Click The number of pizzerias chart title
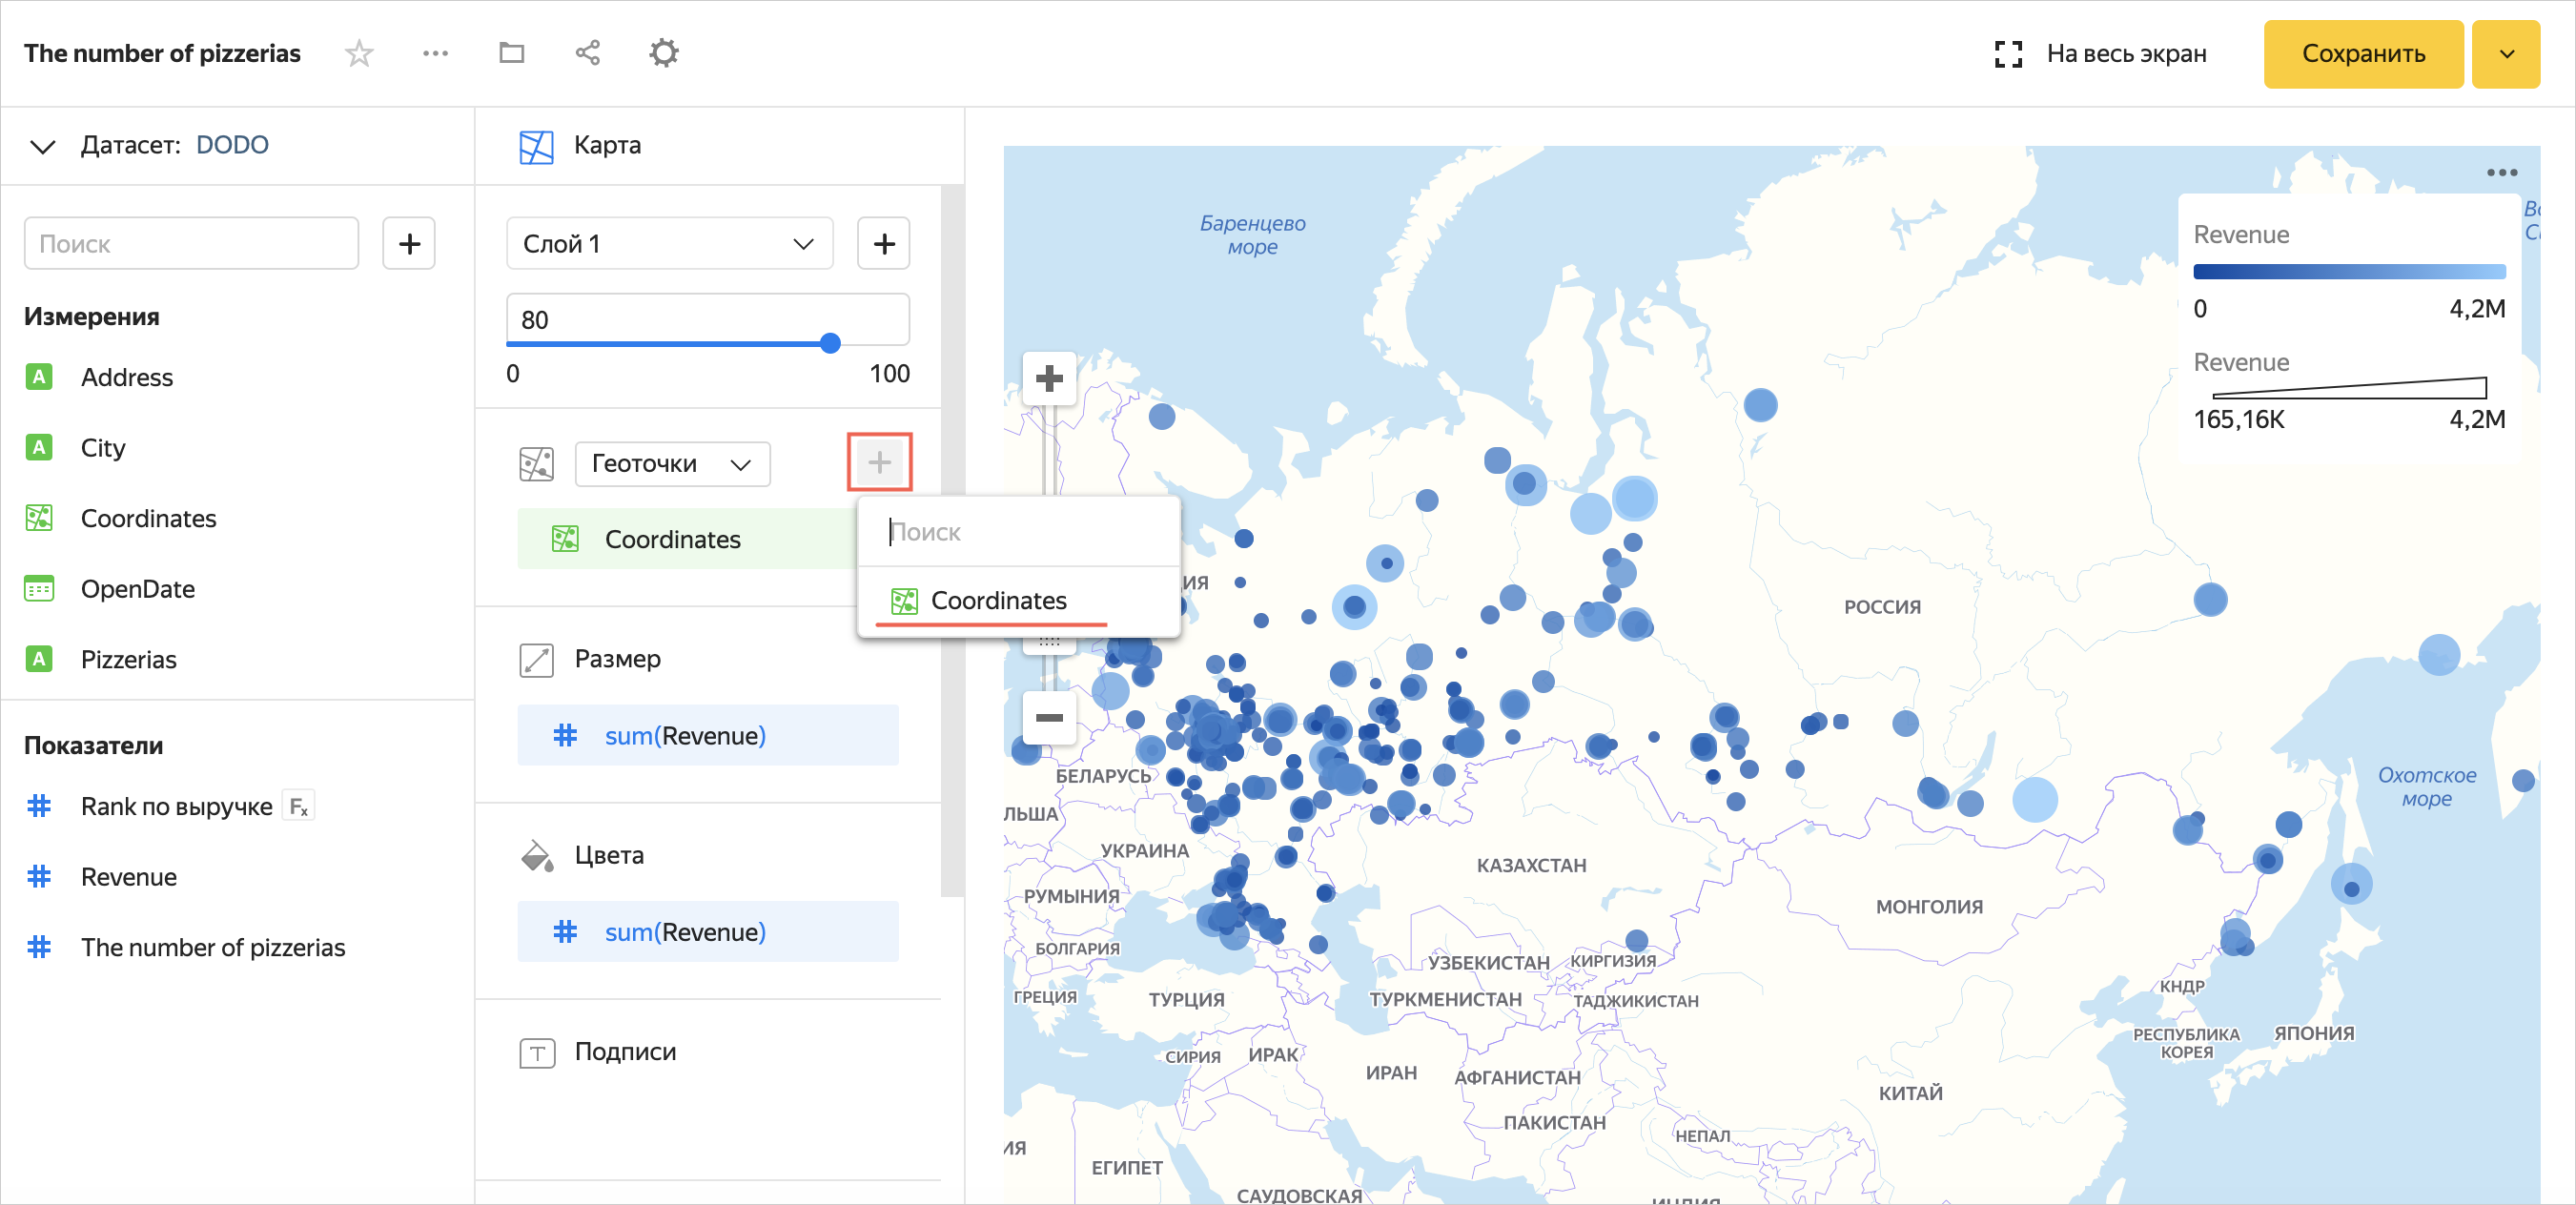Viewport: 2576px width, 1205px height. point(162,53)
